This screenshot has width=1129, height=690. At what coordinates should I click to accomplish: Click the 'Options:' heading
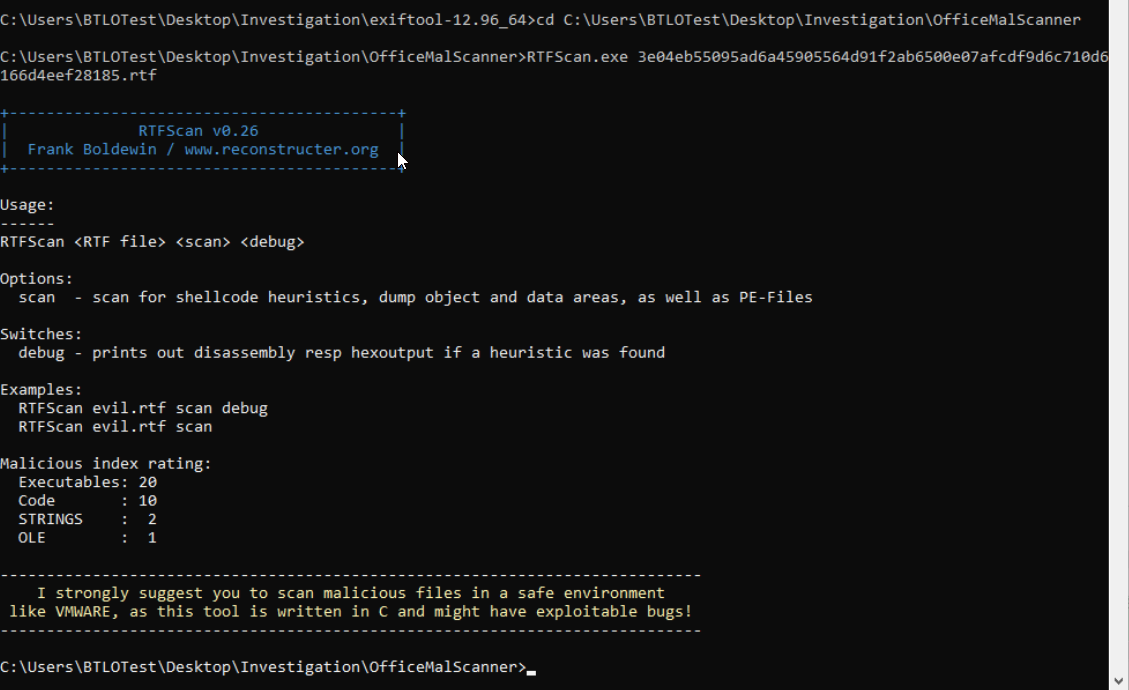pos(37,279)
